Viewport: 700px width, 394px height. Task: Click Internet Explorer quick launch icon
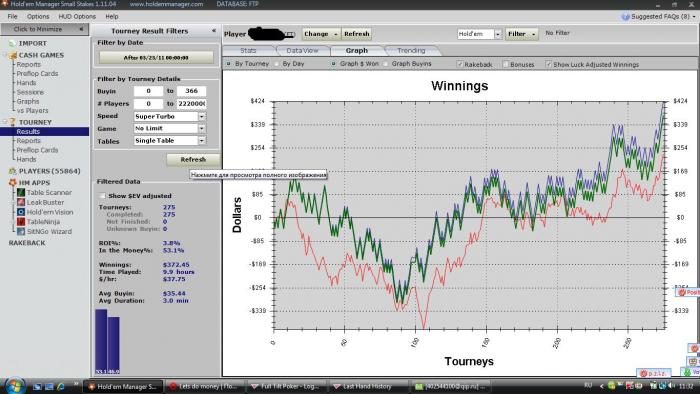coord(61,386)
